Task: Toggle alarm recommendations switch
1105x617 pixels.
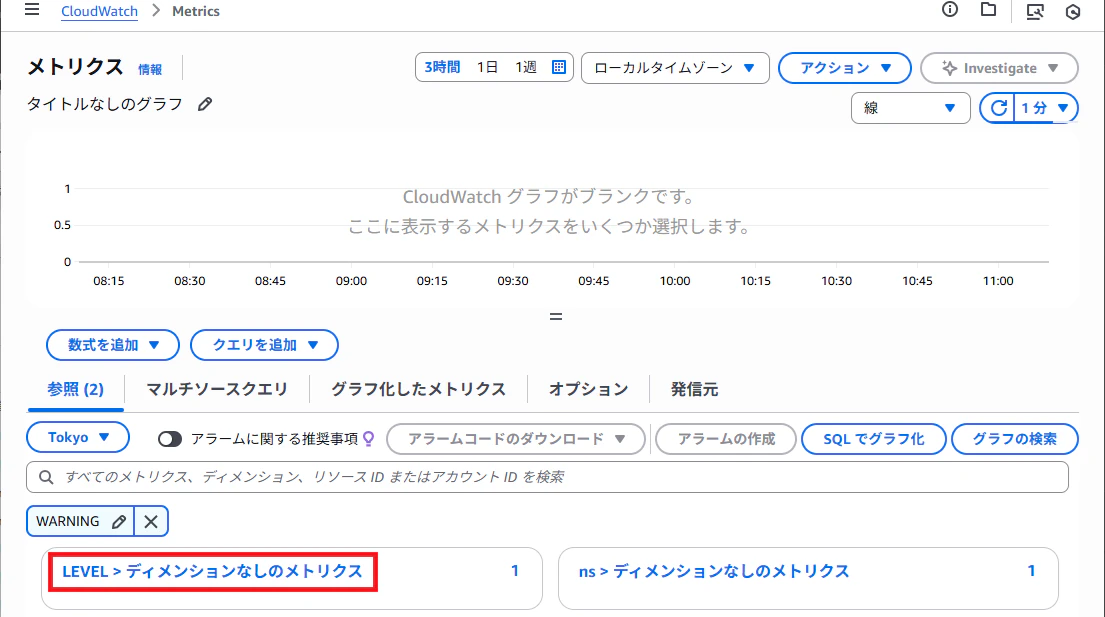Action: [x=170, y=439]
